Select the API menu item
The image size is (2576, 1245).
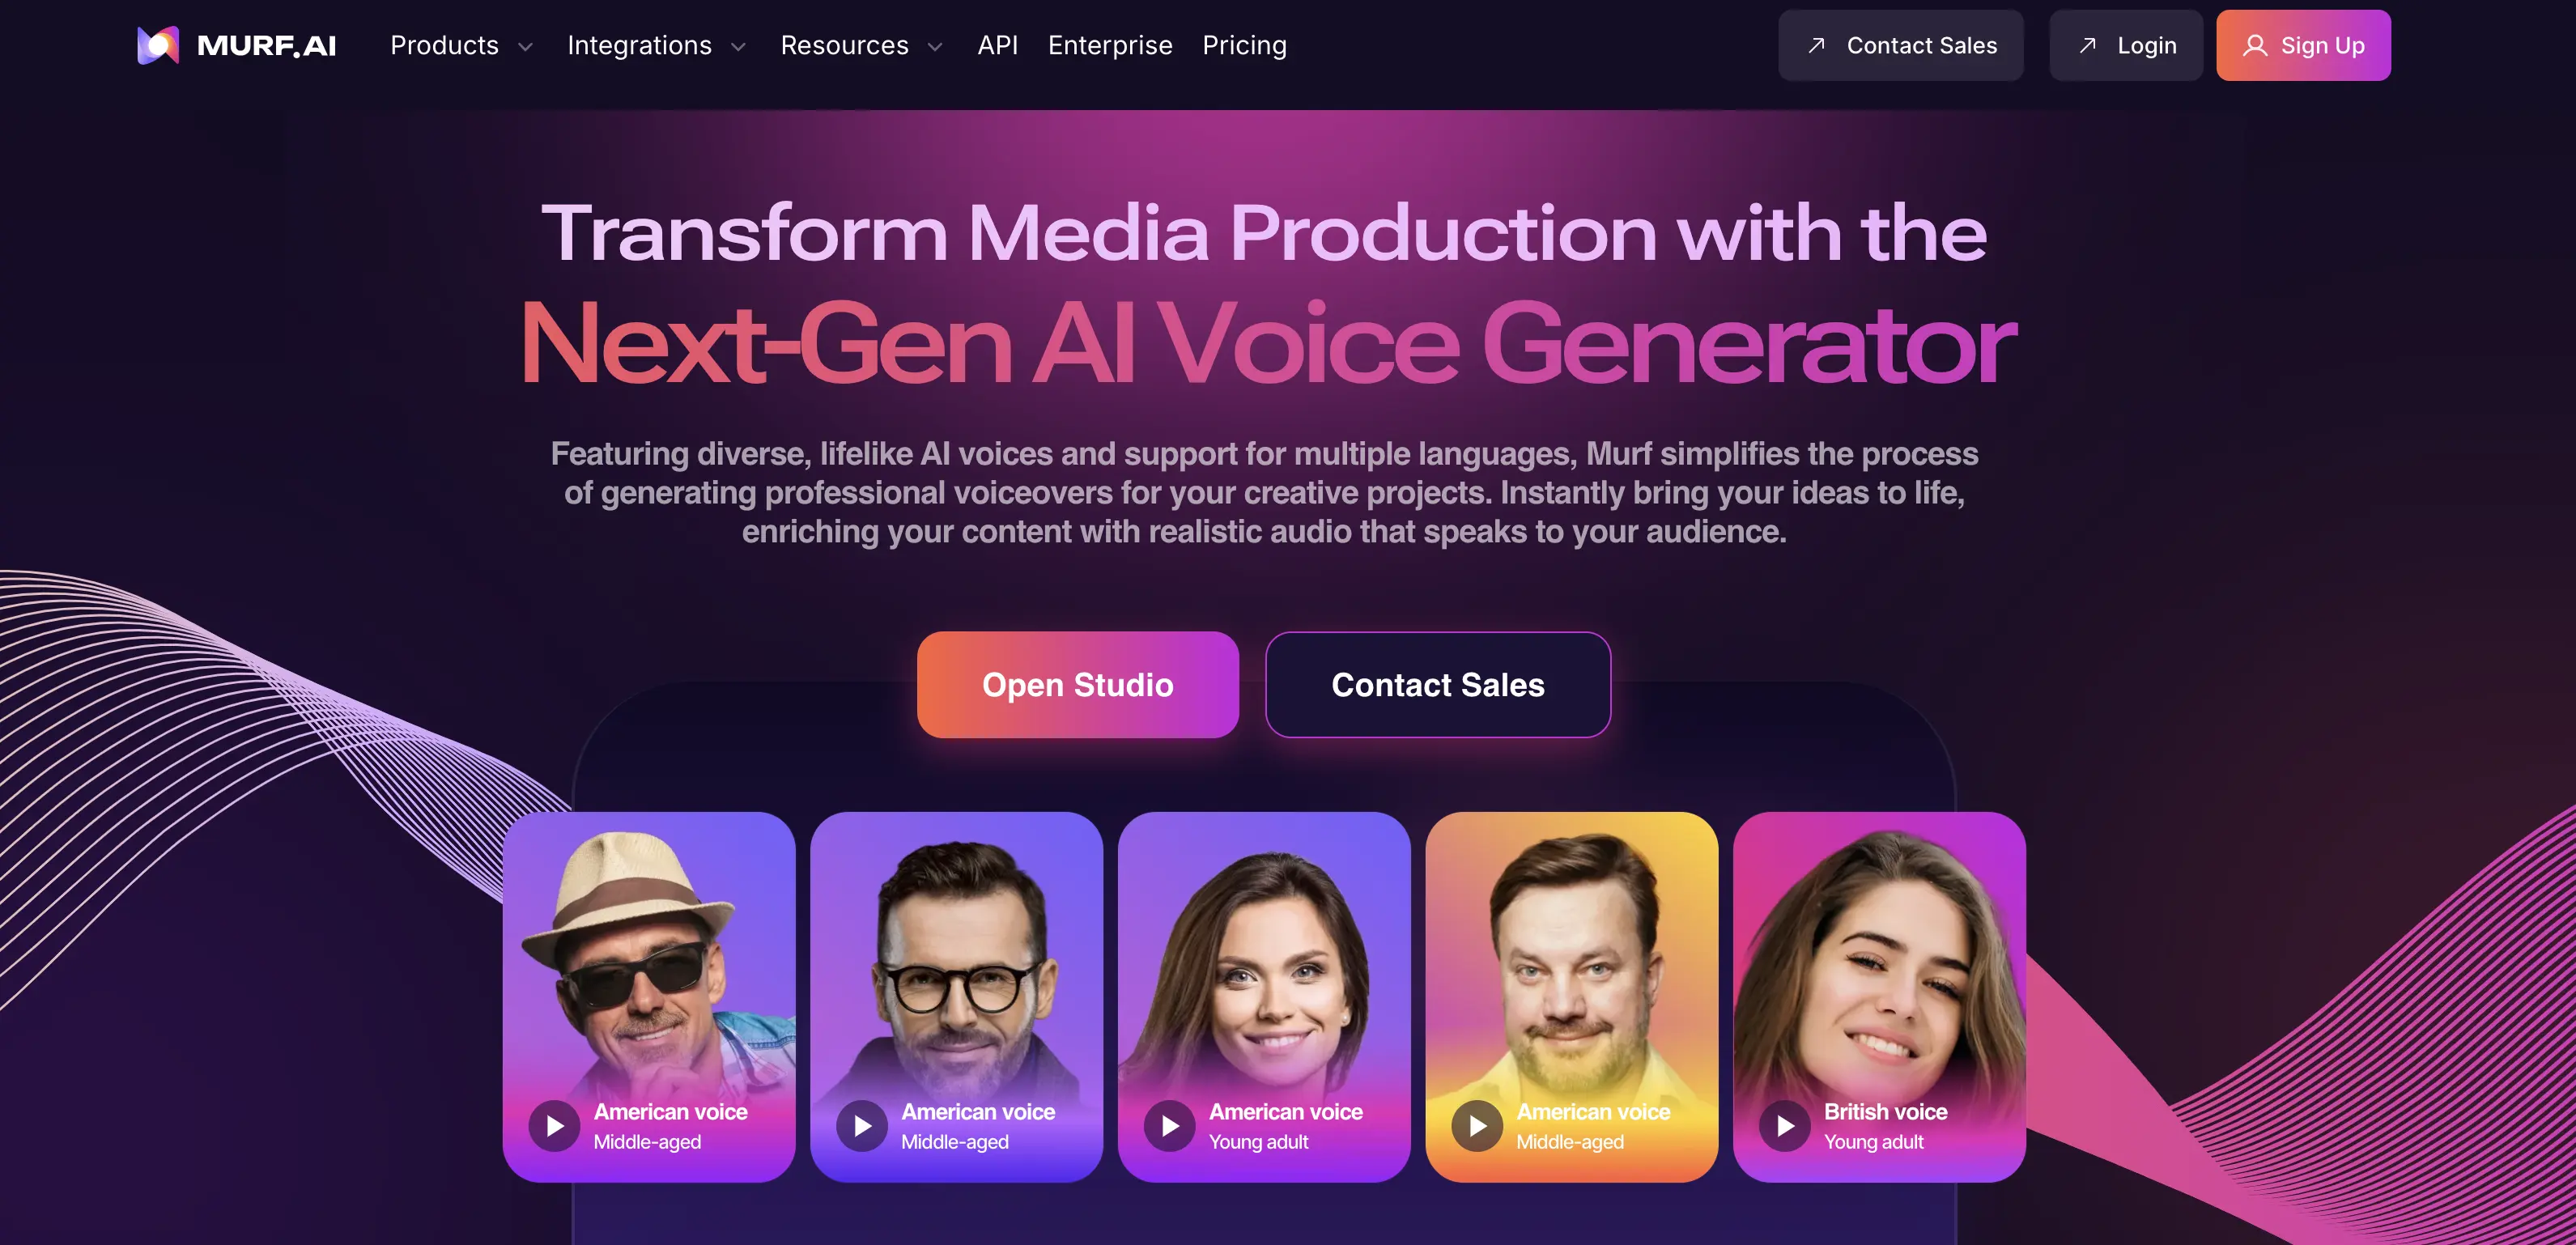(x=999, y=45)
